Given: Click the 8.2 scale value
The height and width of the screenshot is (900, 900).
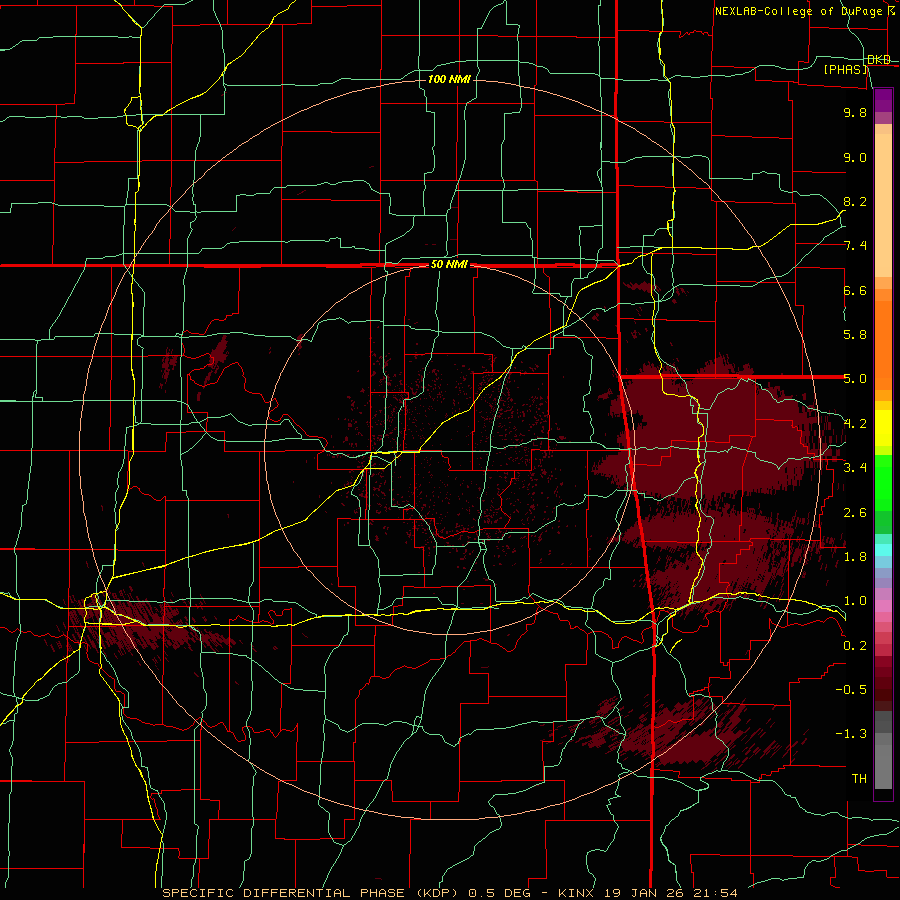Looking at the screenshot, I should 855,201.
